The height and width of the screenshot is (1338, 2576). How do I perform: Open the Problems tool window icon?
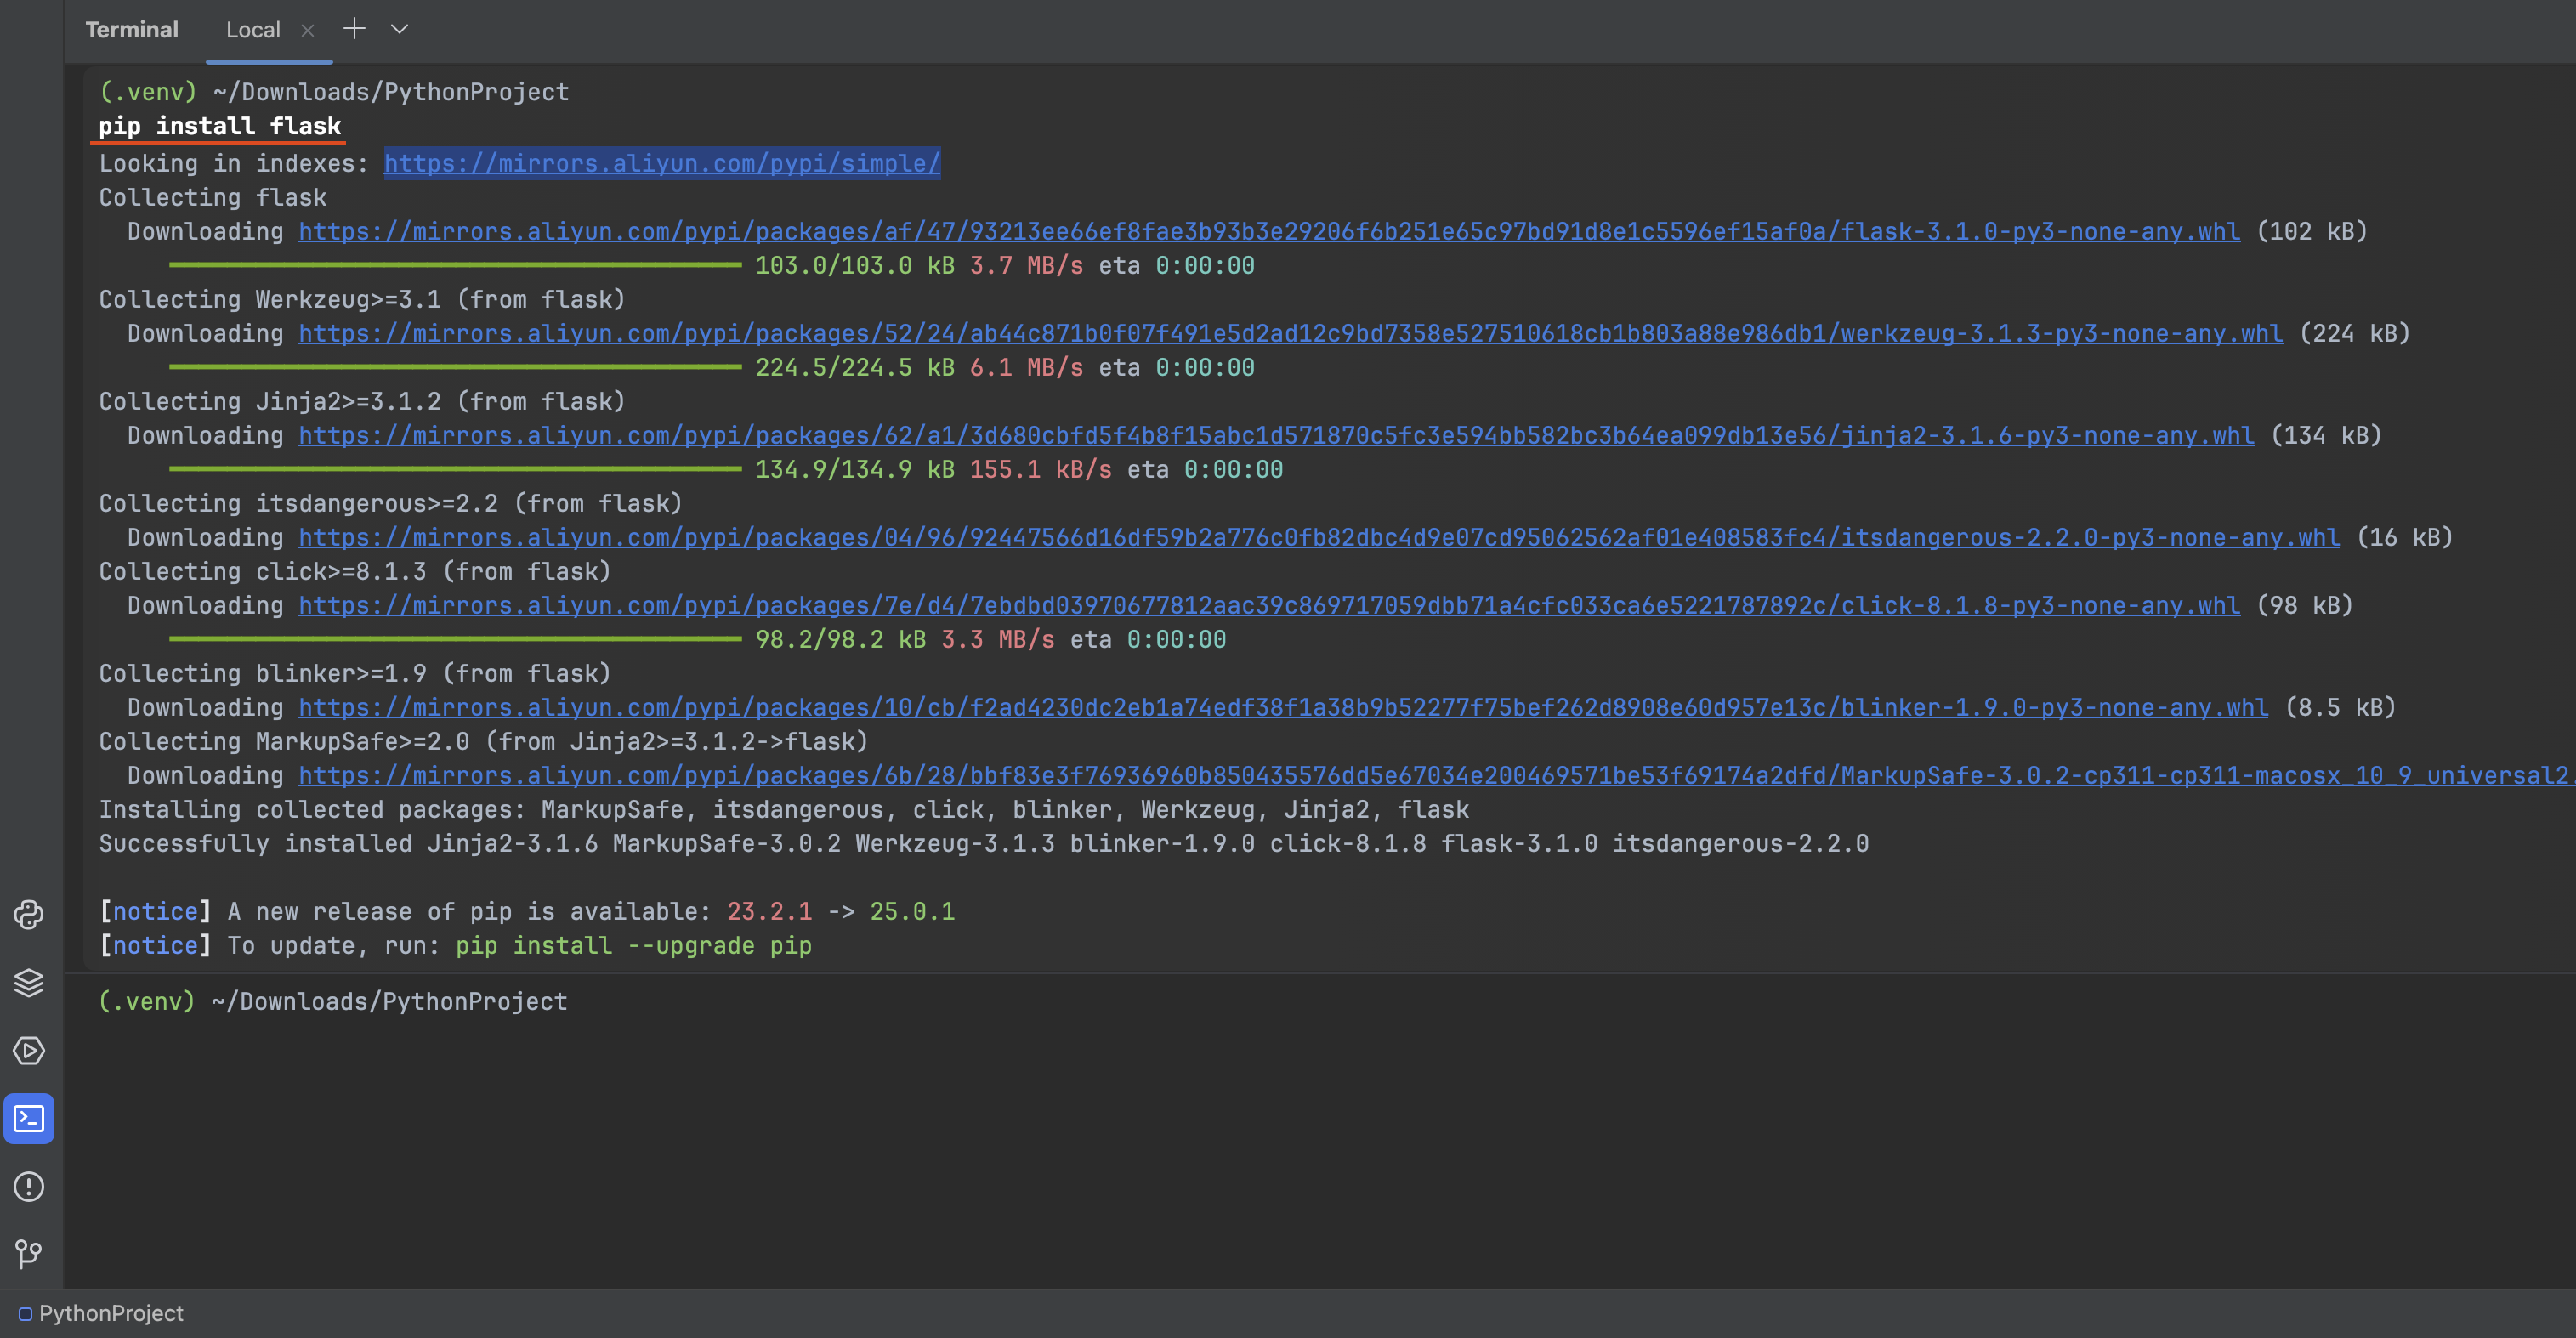pos(28,1187)
